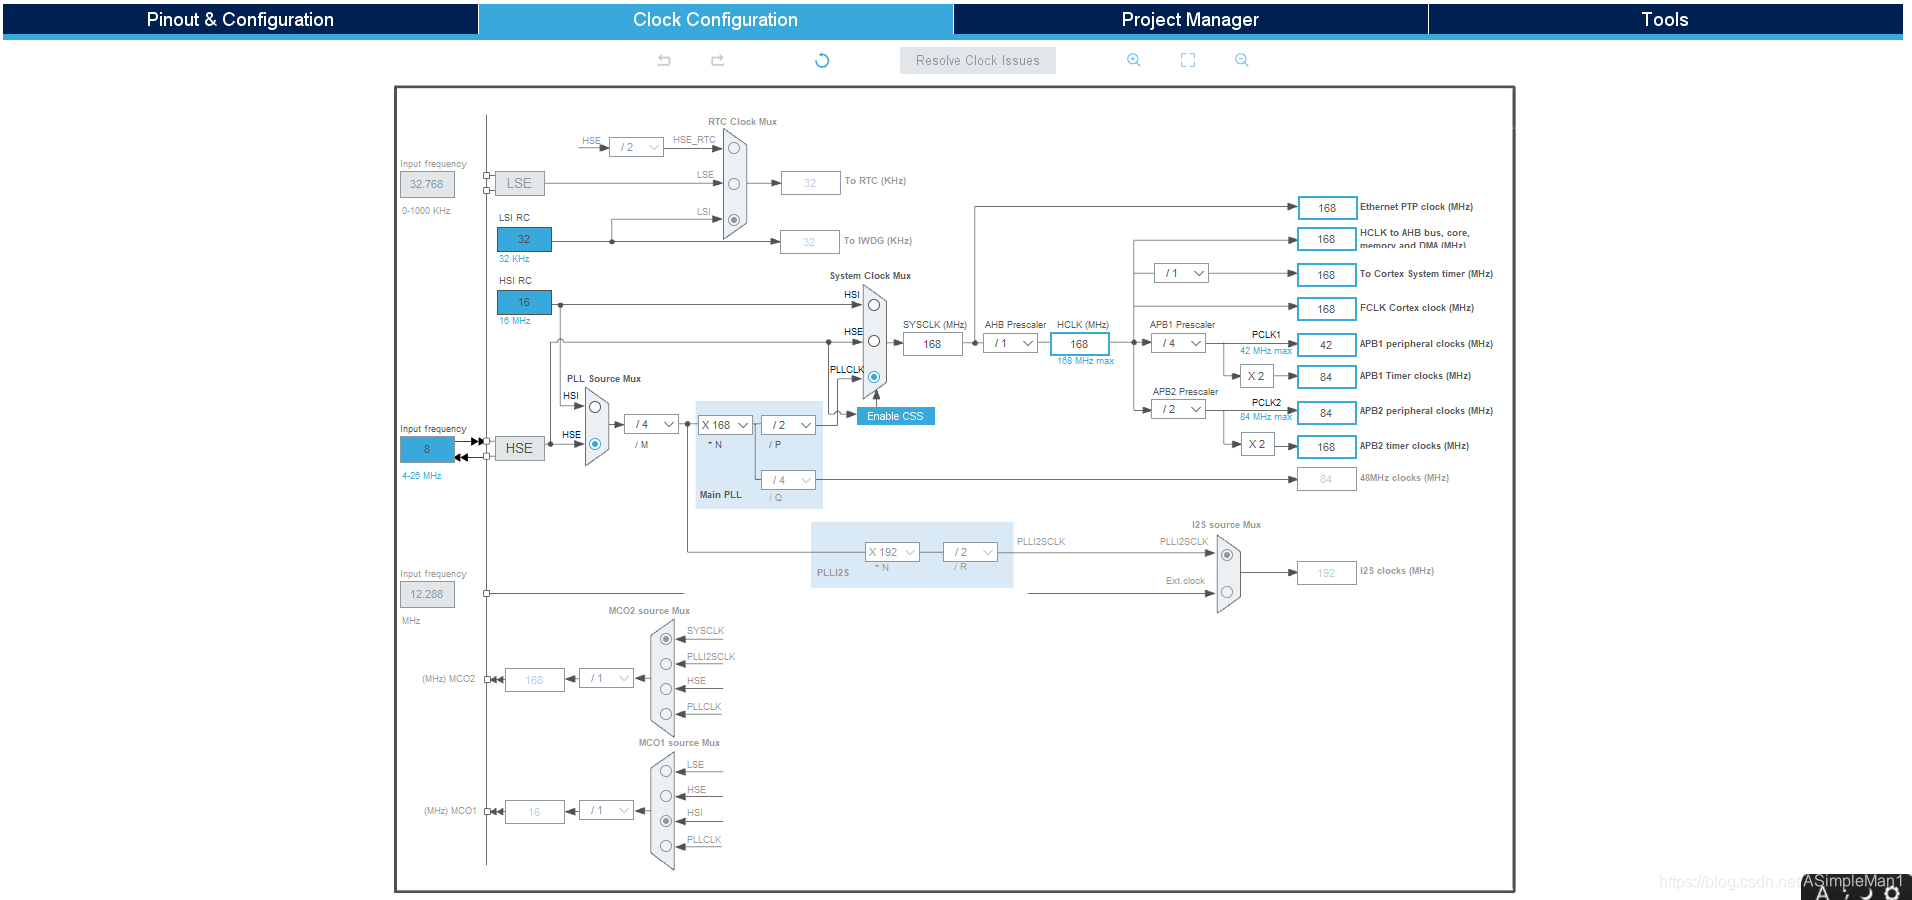Image resolution: width=1912 pixels, height=900 pixels.
Task: Select LSI in RTC Clock Mux
Action: [x=734, y=220]
